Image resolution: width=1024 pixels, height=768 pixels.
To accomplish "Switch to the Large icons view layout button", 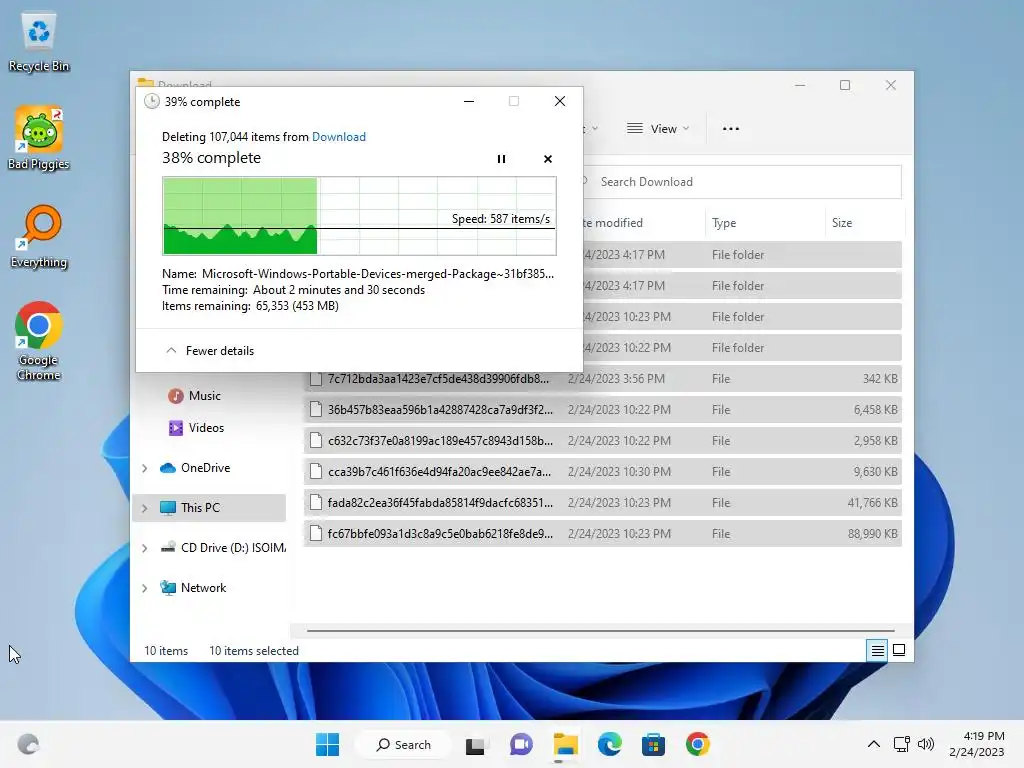I will (899, 650).
